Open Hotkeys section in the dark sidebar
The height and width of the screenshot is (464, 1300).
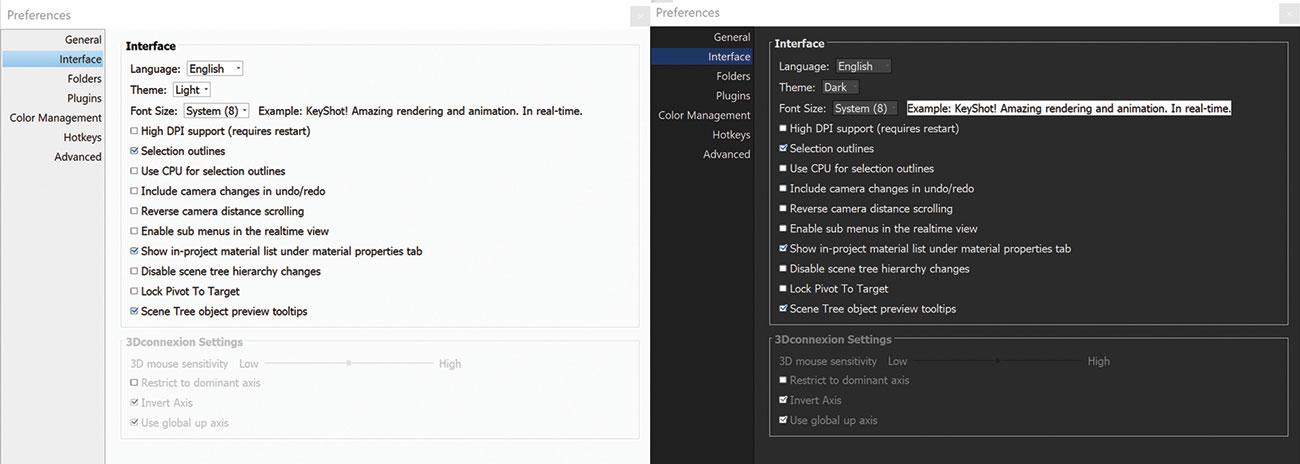coord(731,134)
